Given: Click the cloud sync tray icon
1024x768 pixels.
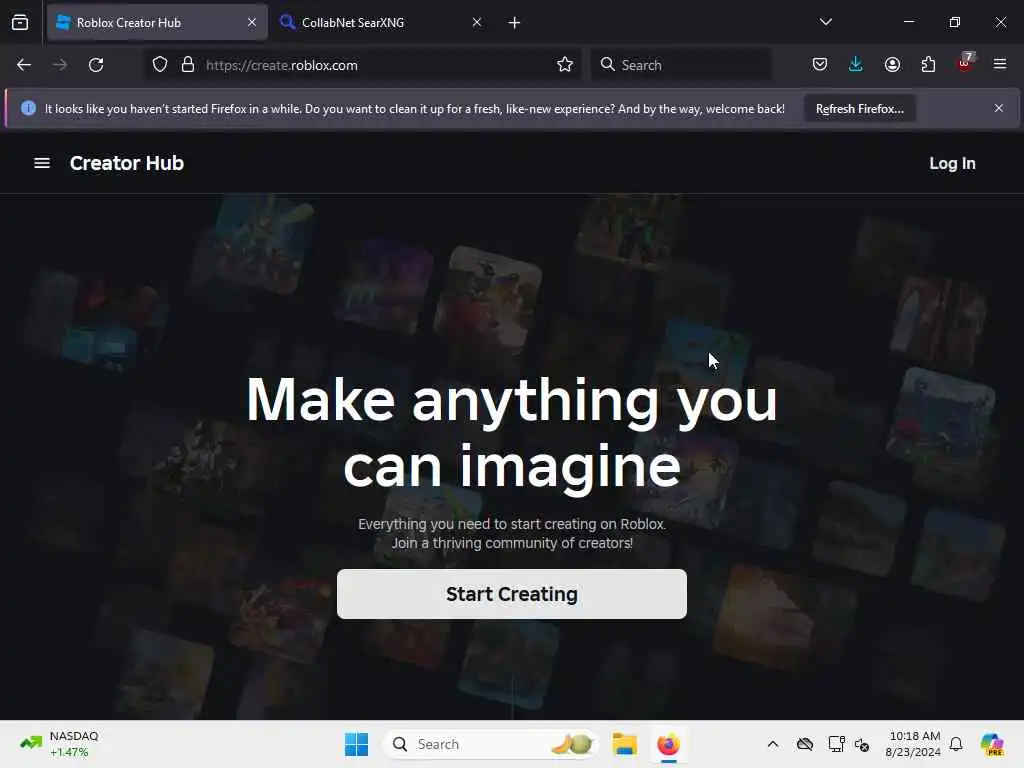Looking at the screenshot, I should (805, 744).
